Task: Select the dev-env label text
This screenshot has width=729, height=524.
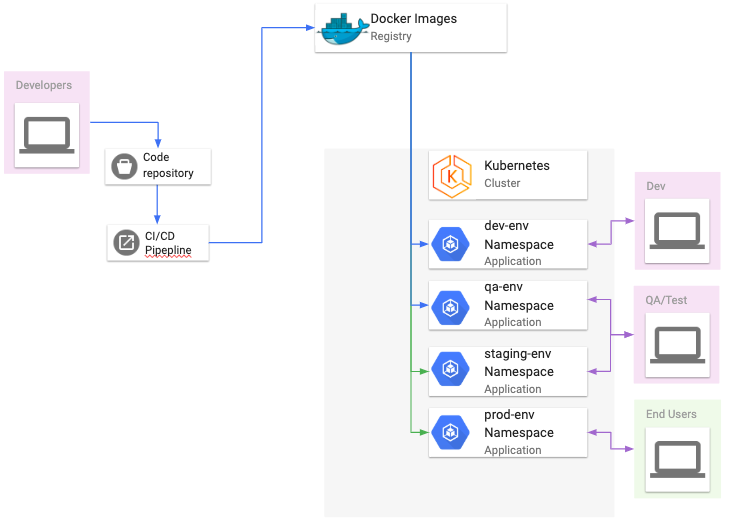Action: pyautogui.click(x=506, y=226)
